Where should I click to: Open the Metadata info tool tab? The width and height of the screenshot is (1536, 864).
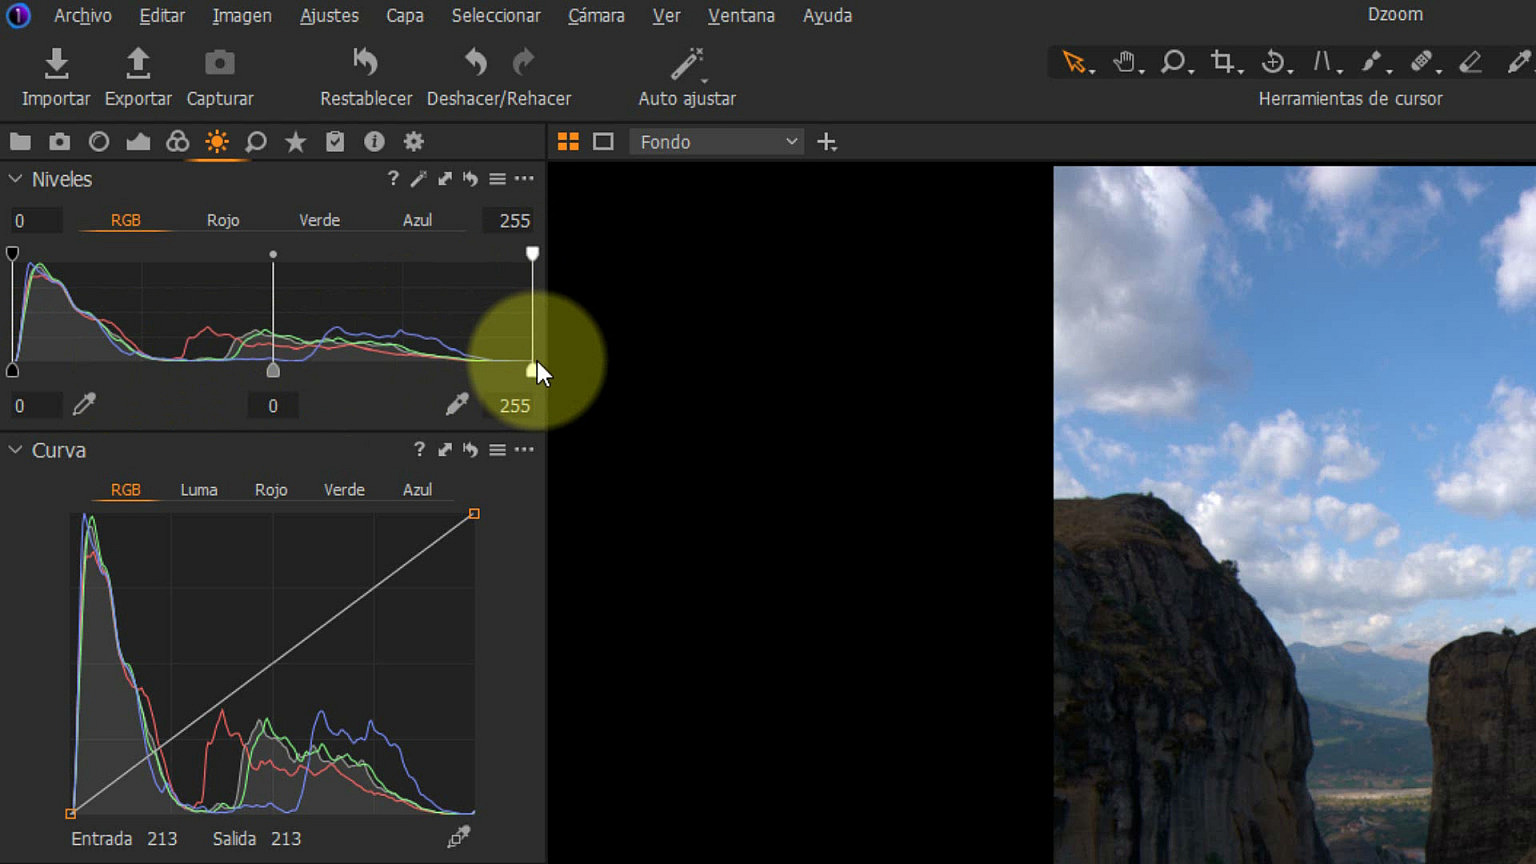coord(374,141)
